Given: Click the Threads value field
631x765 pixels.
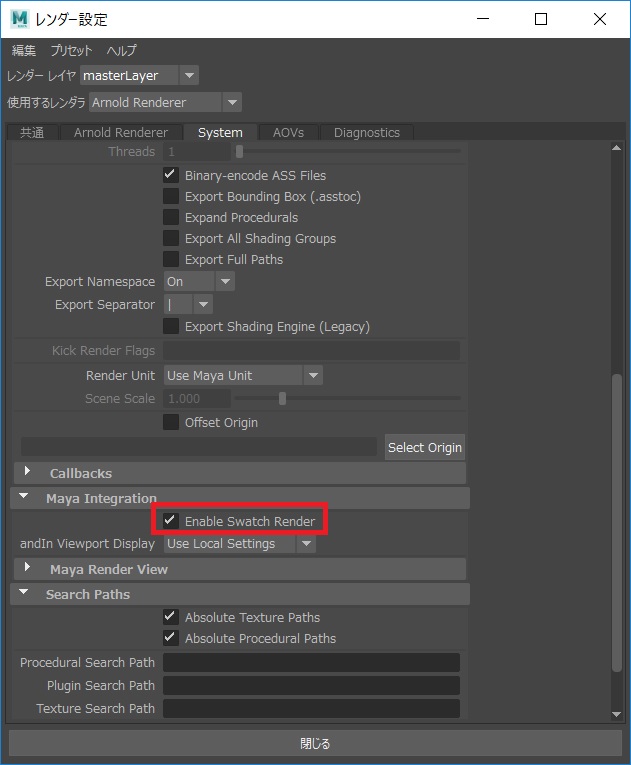Looking at the screenshot, I should (197, 152).
